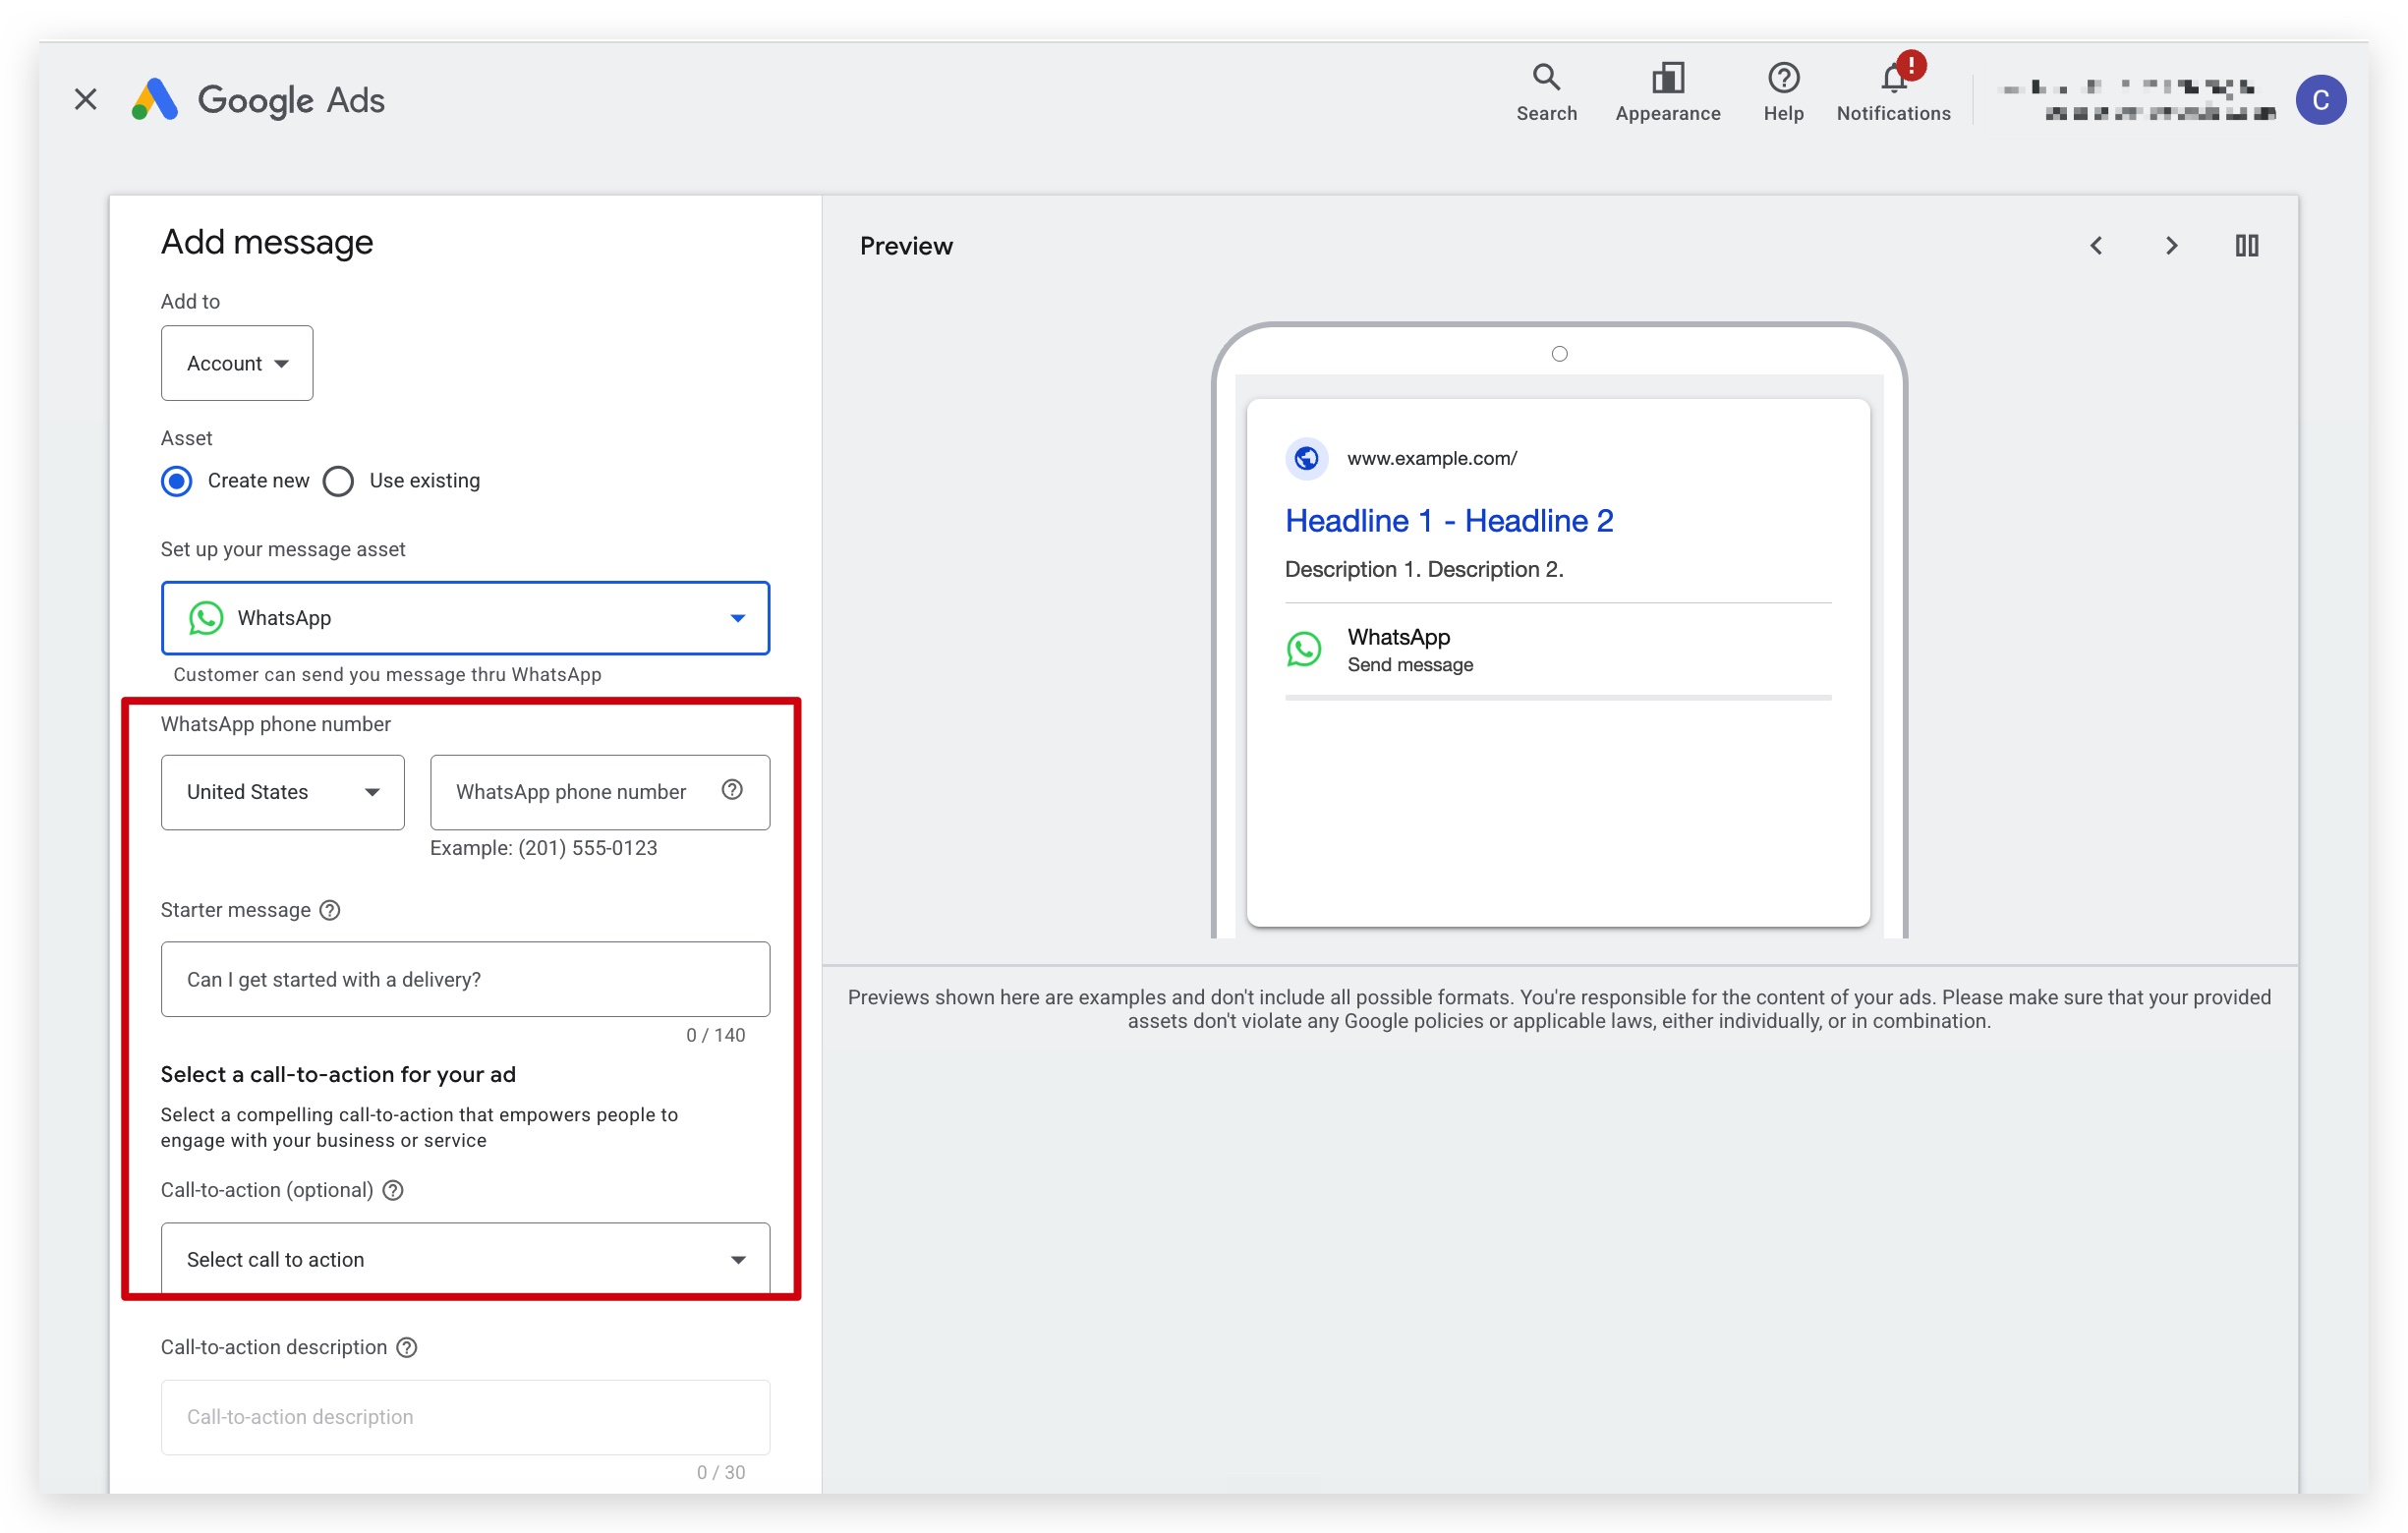
Task: Focus the Starter message text field
Action: pyautogui.click(x=465, y=979)
